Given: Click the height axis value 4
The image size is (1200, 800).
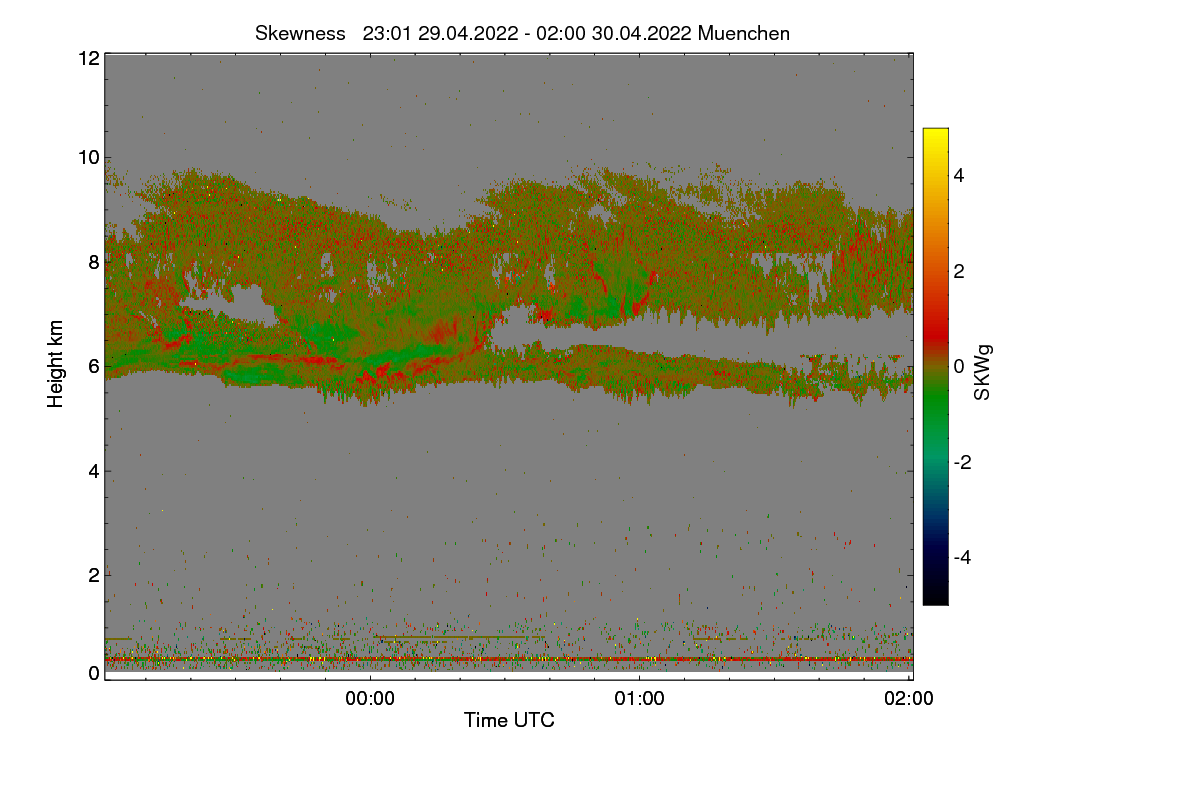Looking at the screenshot, I should (x=94, y=471).
